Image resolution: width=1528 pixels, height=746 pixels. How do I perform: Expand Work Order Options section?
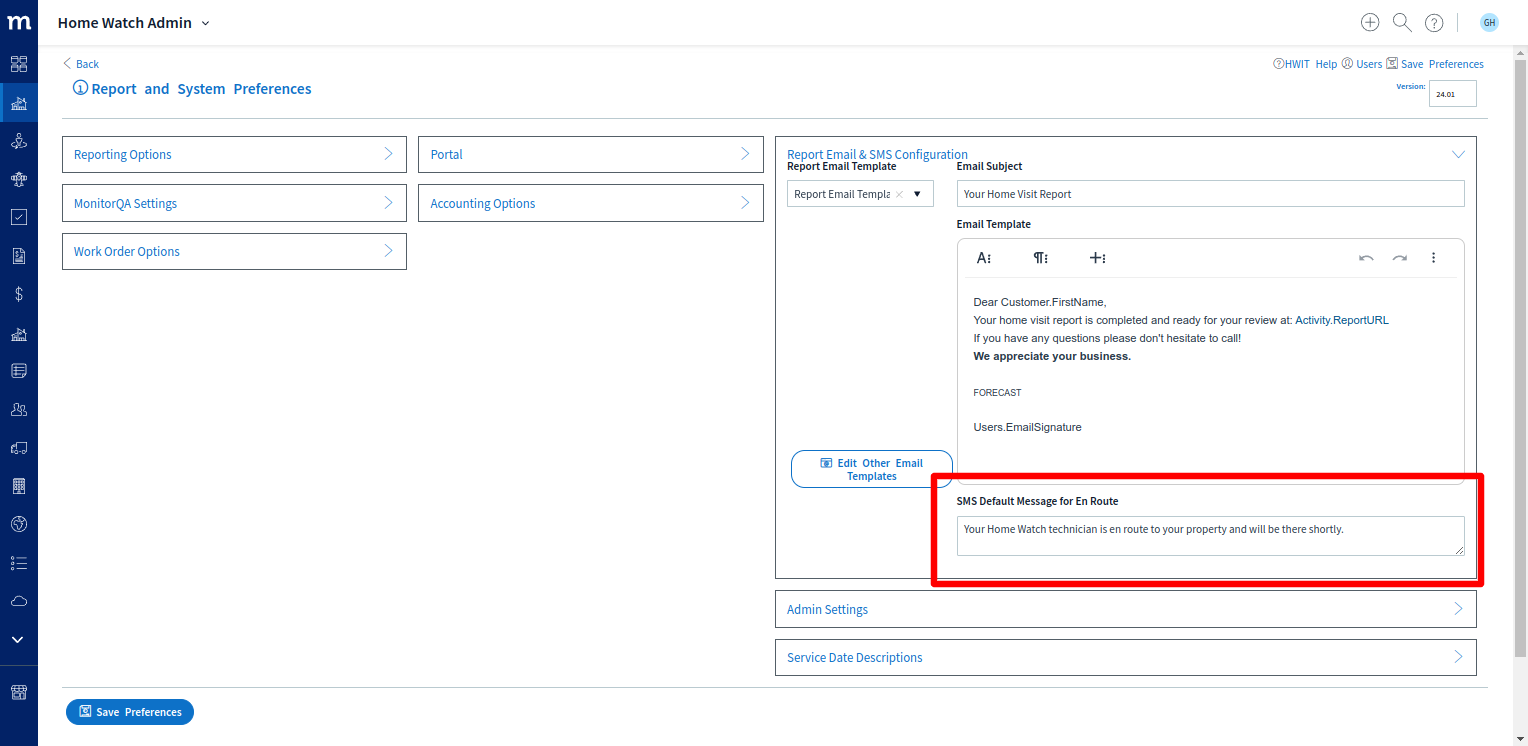(234, 251)
